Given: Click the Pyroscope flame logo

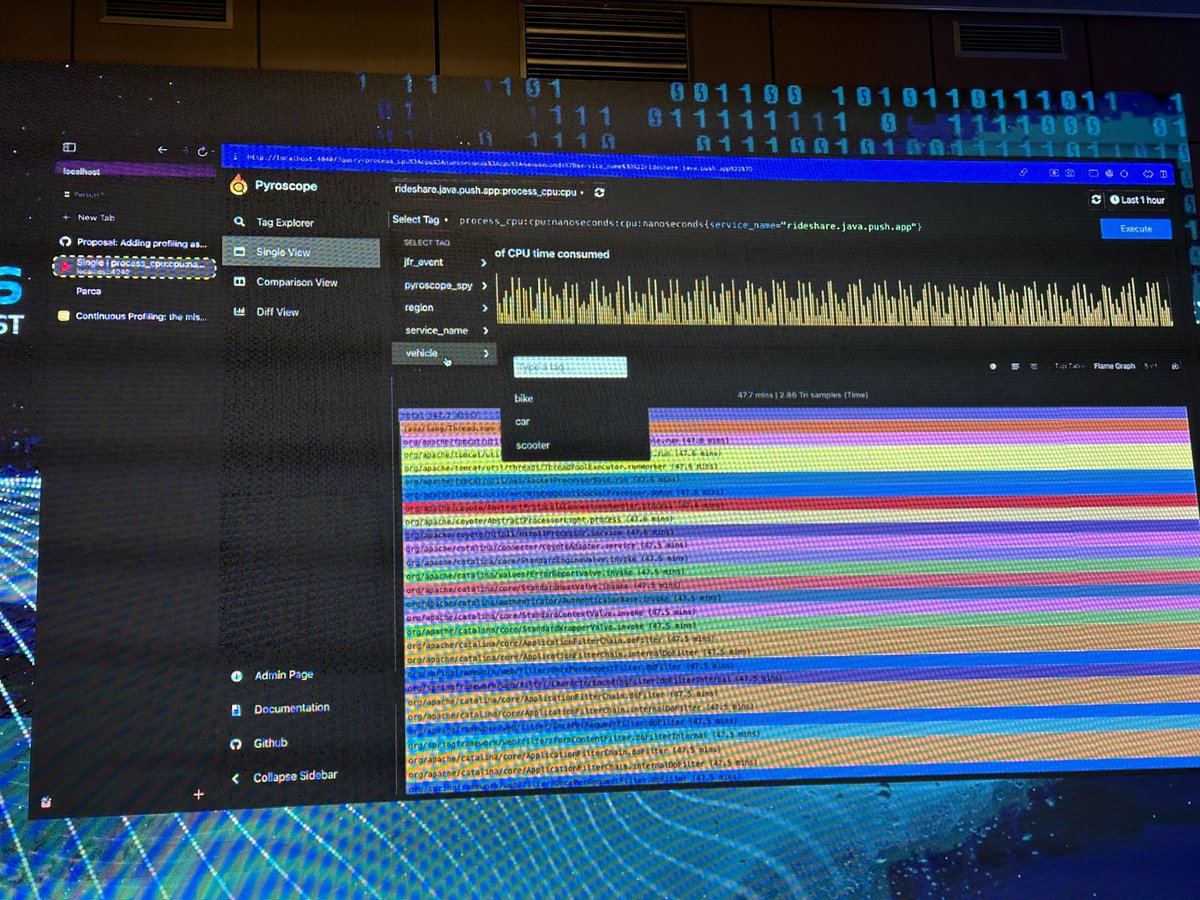Looking at the screenshot, I should [x=238, y=185].
